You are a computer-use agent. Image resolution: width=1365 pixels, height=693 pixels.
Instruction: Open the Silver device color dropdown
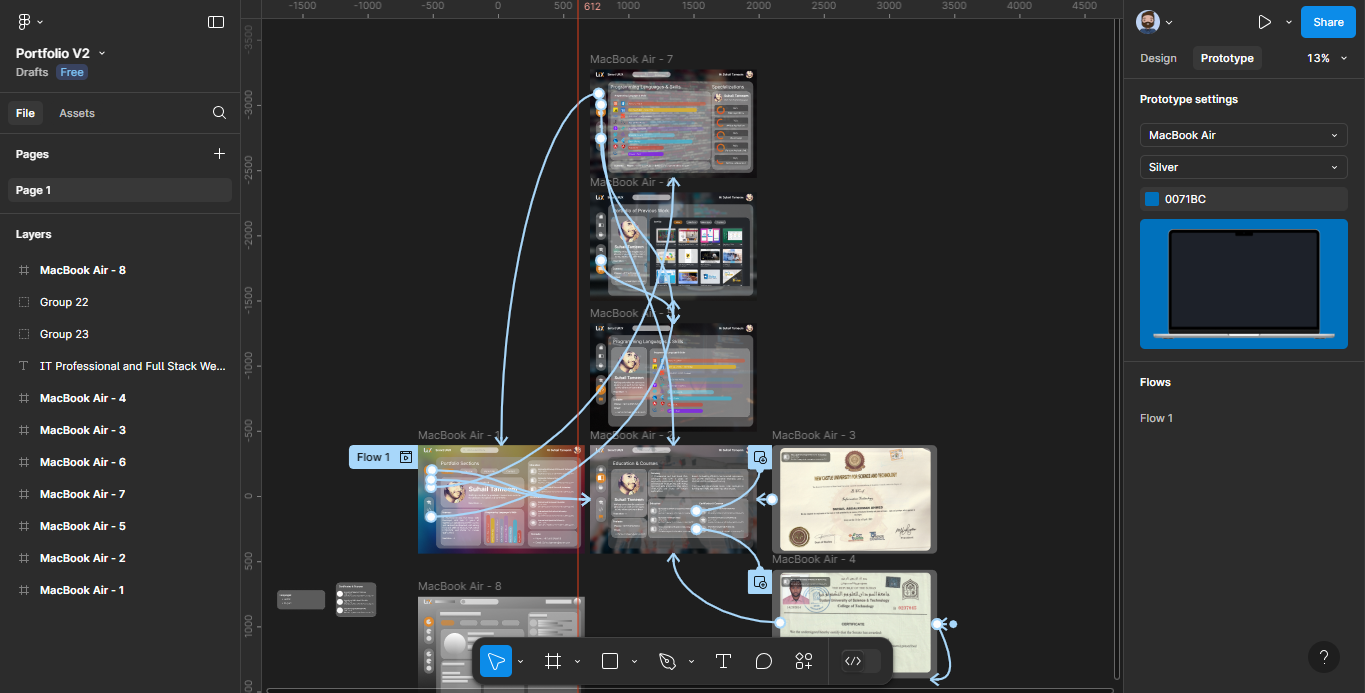pos(1243,167)
